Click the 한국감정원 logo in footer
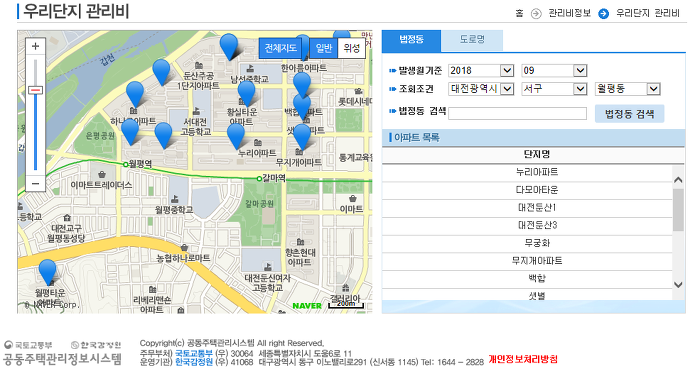Image resolution: width=700 pixels, height=371 pixels. (96, 345)
